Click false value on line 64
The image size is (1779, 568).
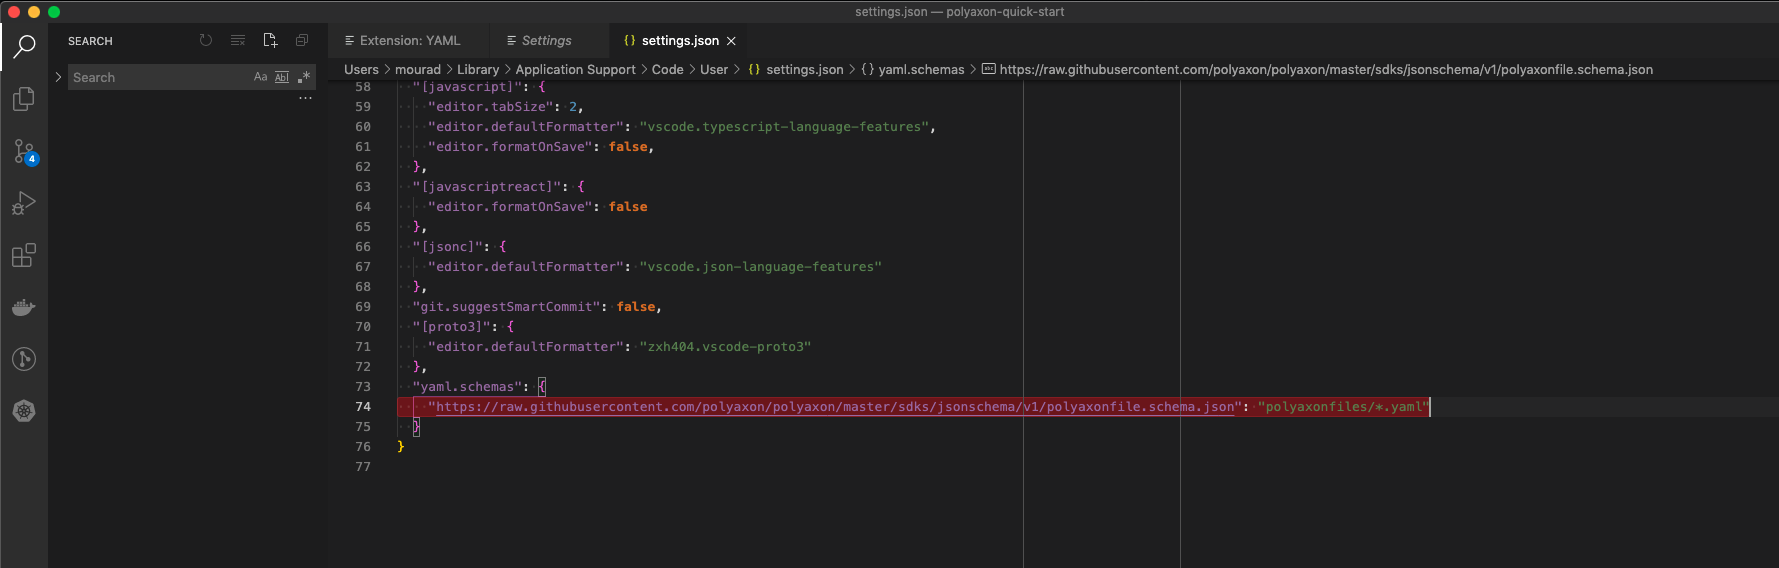628,207
